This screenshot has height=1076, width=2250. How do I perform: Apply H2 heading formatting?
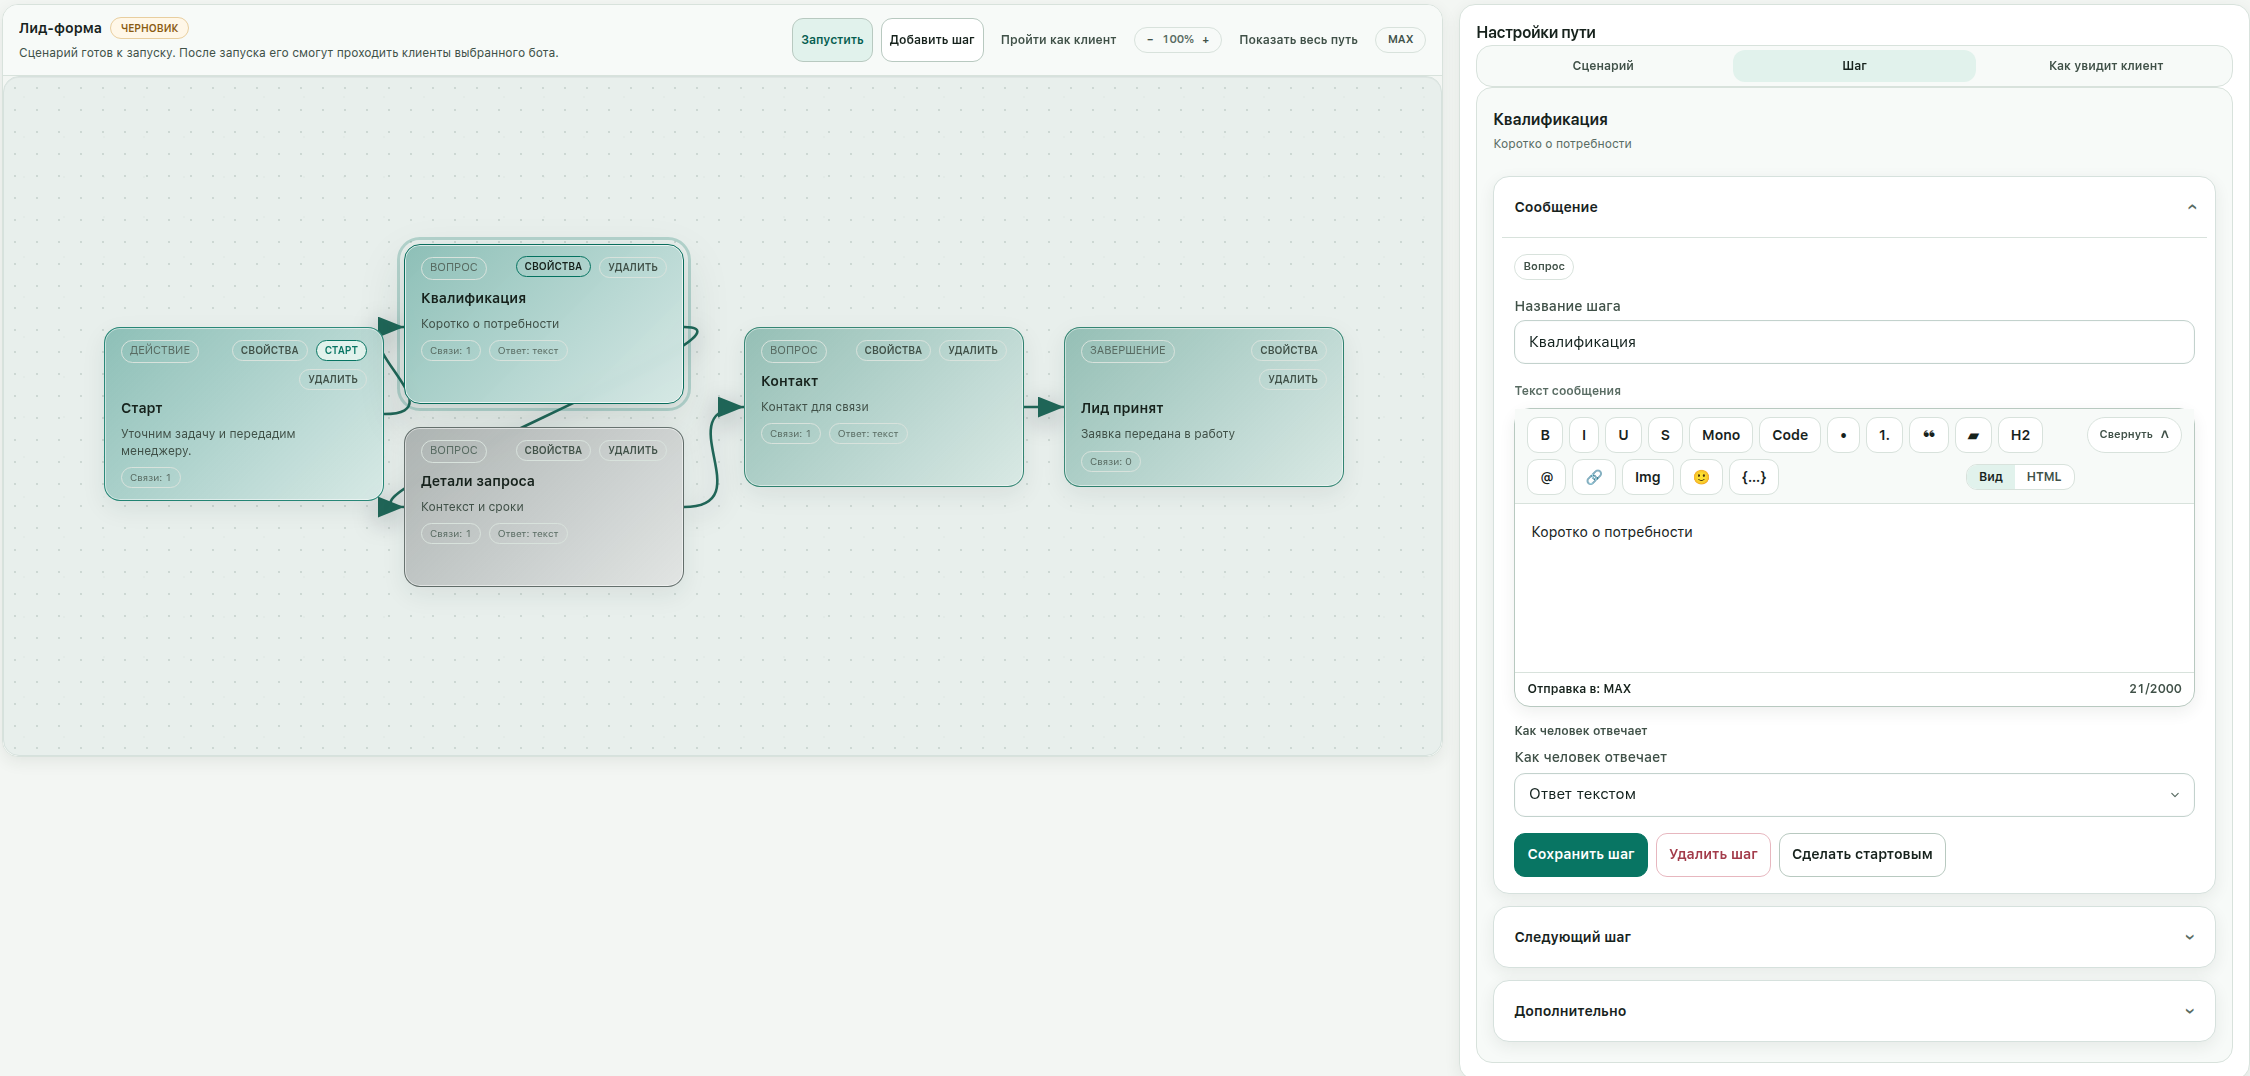(2020, 435)
